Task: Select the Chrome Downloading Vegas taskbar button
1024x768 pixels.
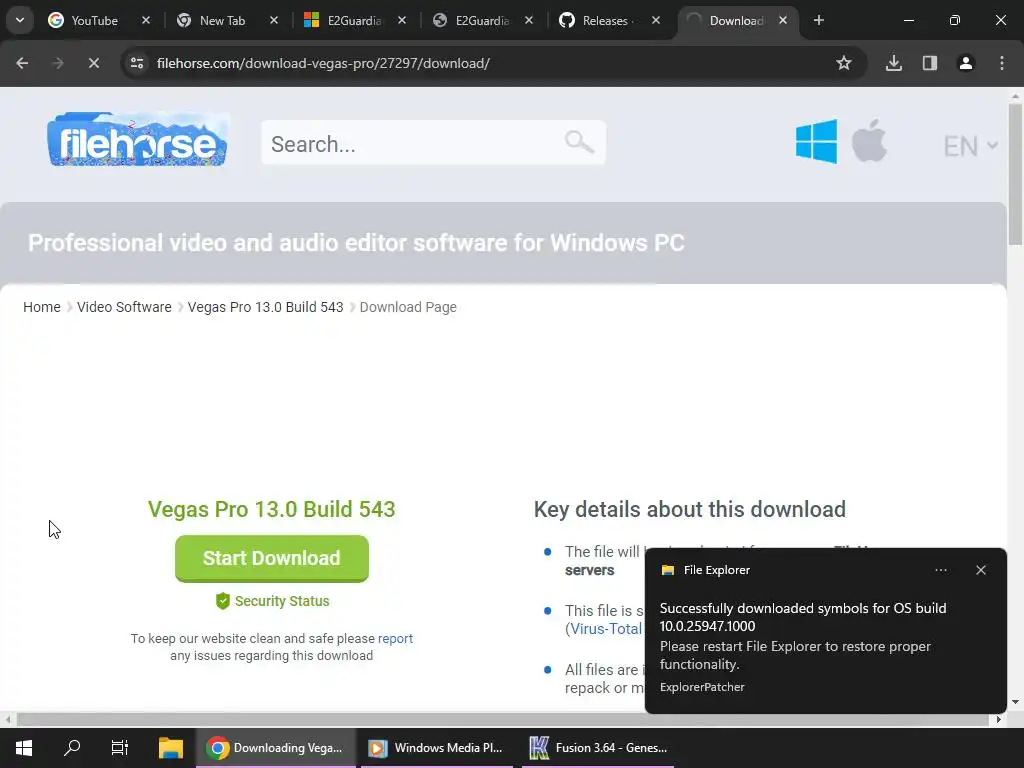Action: [276, 748]
